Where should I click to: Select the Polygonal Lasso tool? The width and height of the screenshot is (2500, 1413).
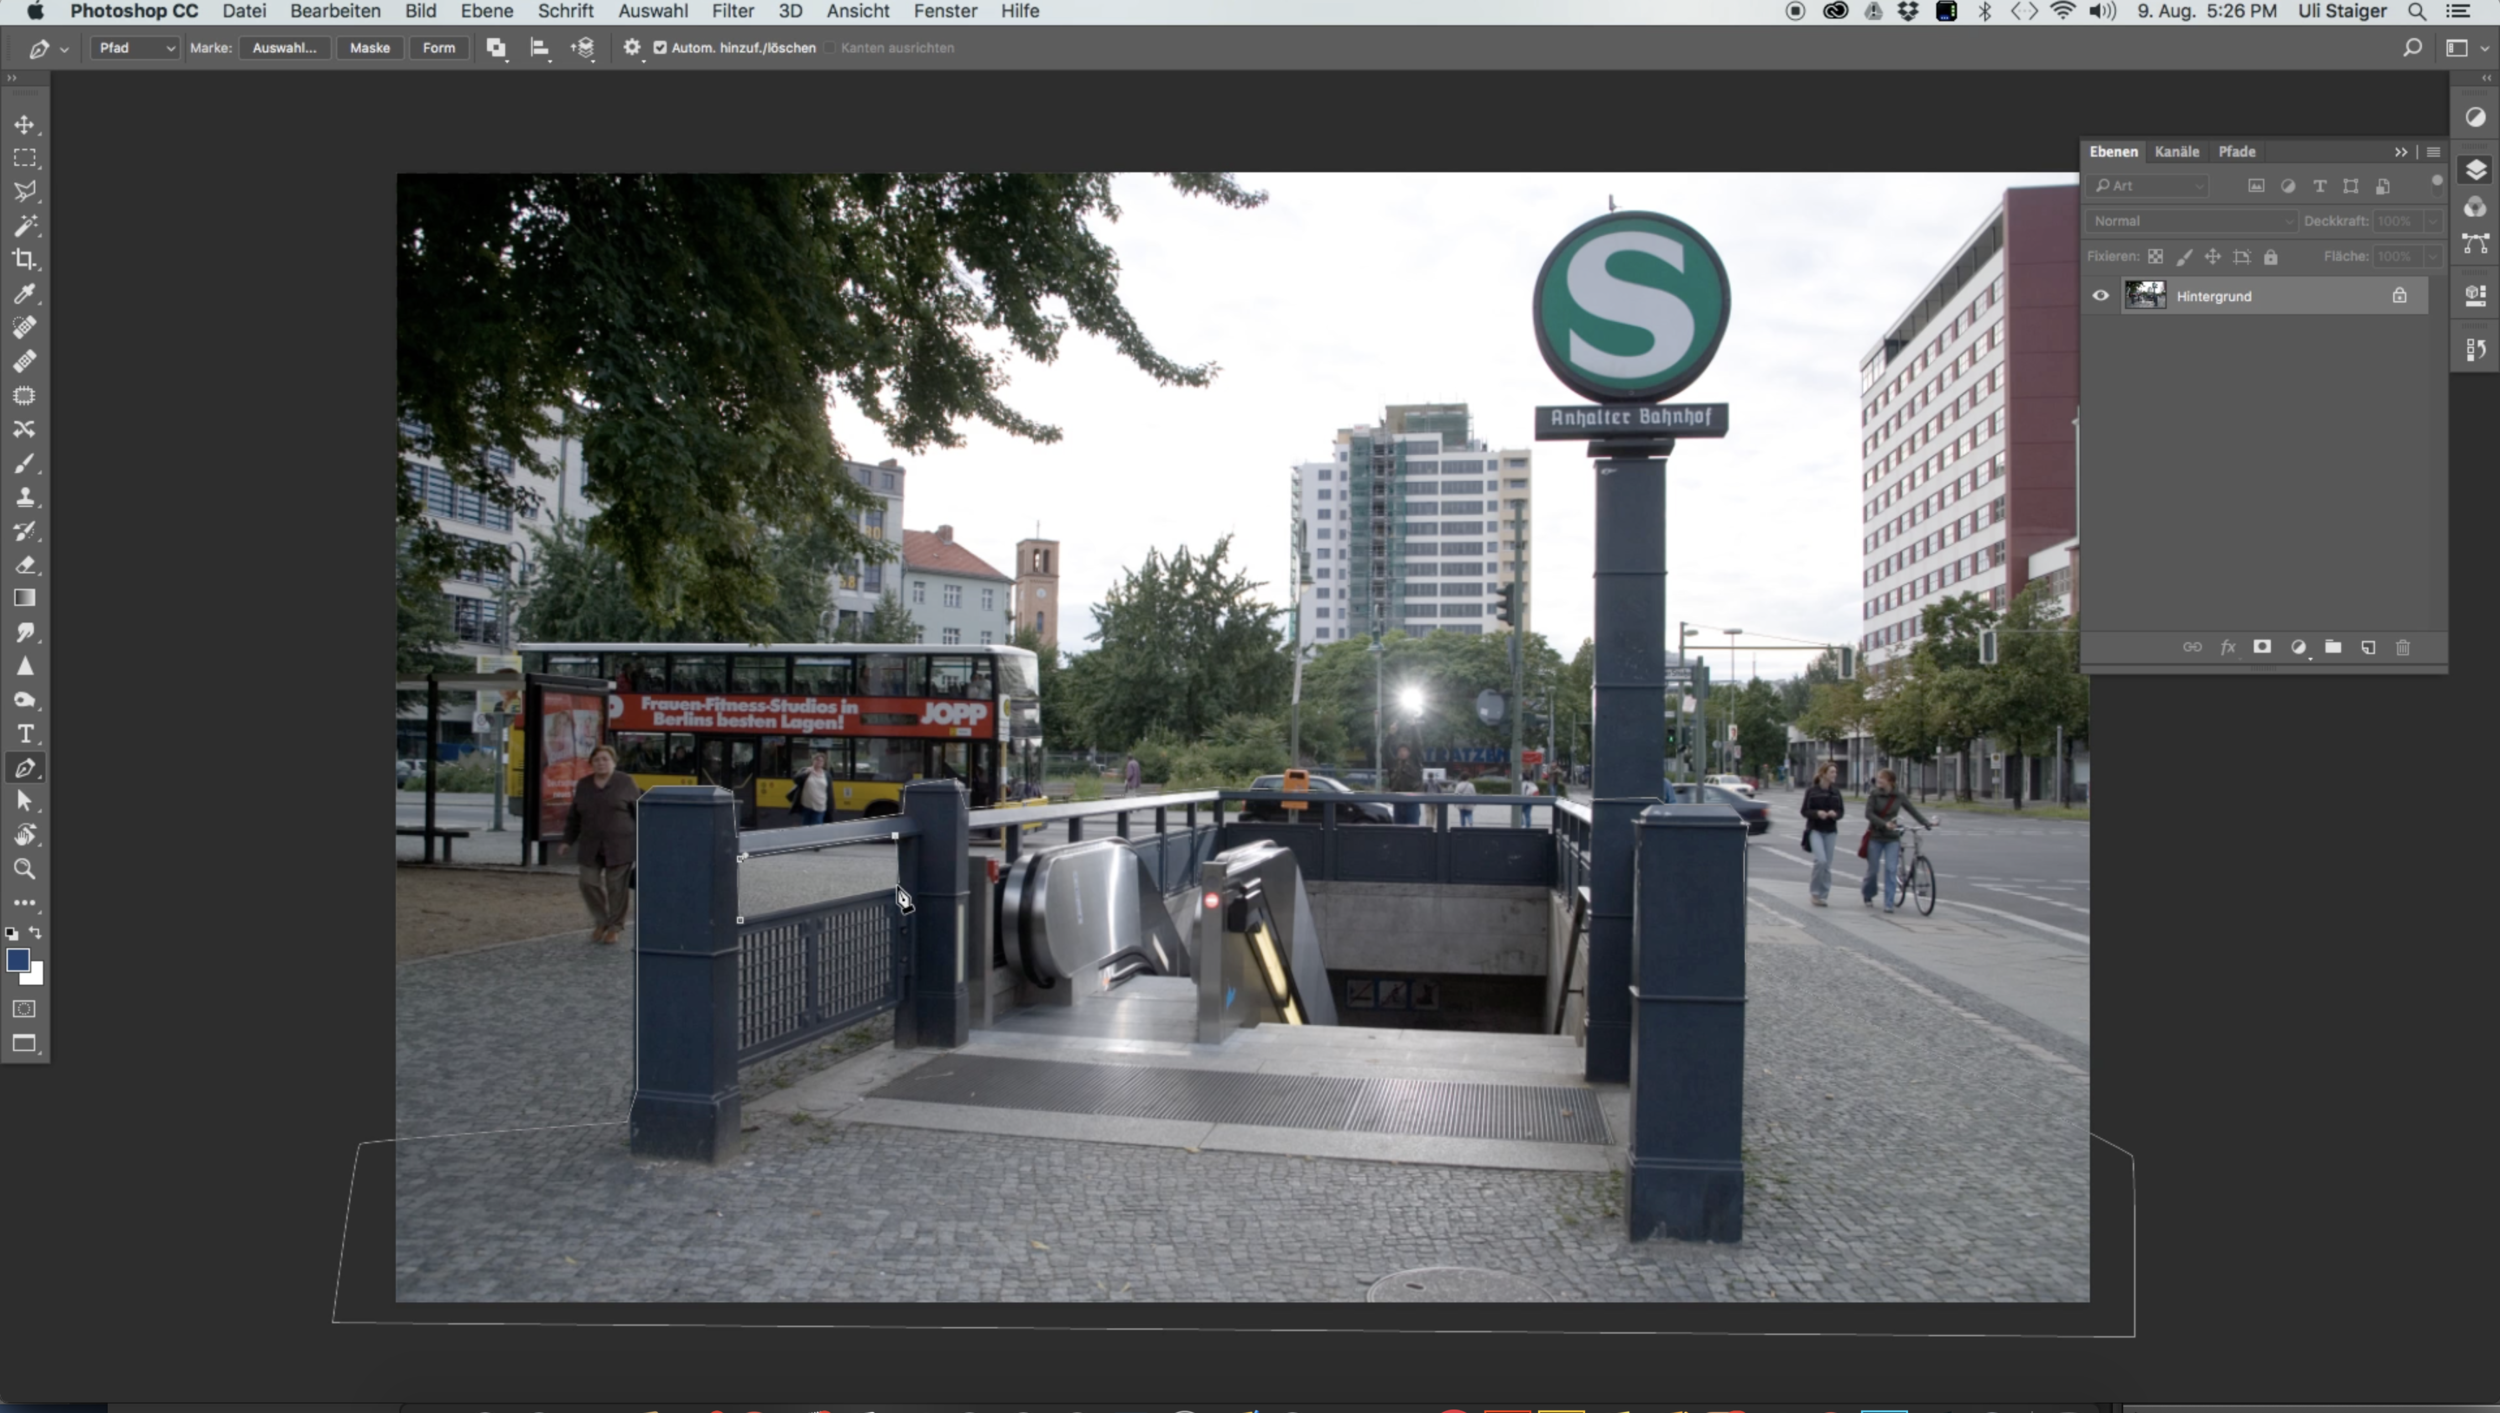pyautogui.click(x=25, y=191)
